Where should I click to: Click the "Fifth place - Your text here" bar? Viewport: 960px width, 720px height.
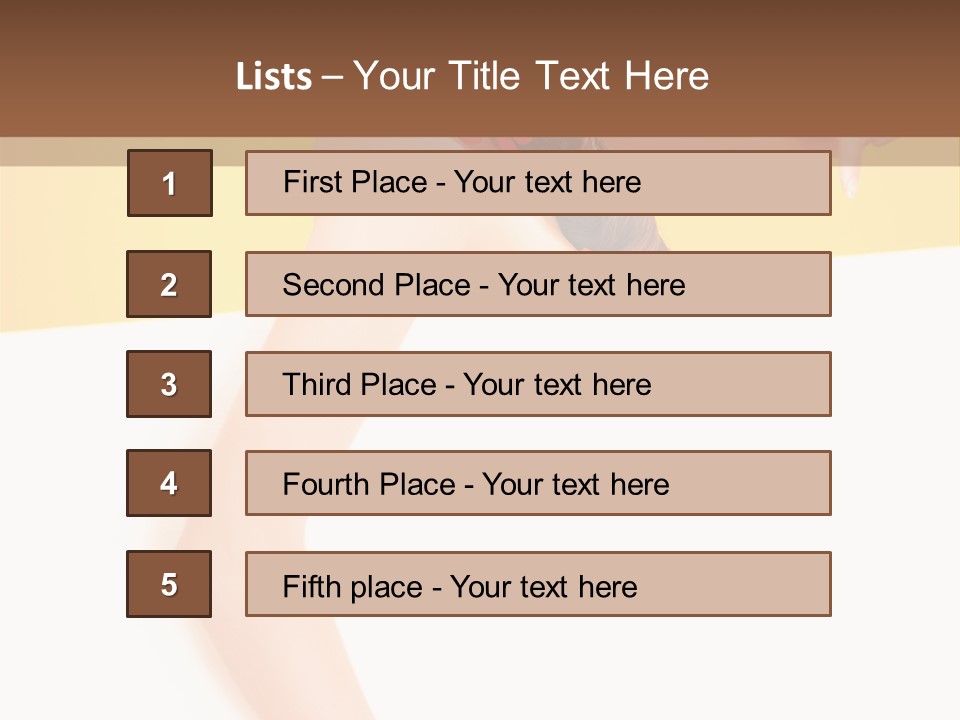(x=538, y=584)
